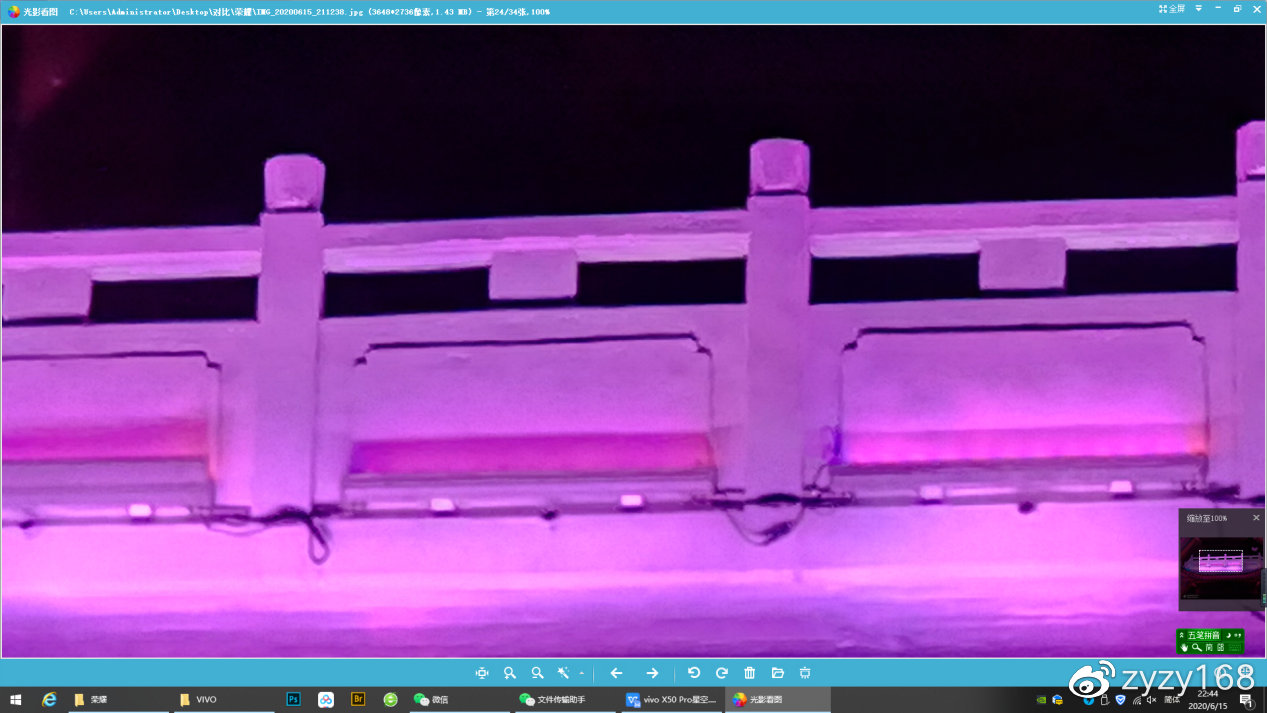Open the title bar dropdown menu arrow
Screen dimensions: 1267x713
pyautogui.click(x=1198, y=9)
